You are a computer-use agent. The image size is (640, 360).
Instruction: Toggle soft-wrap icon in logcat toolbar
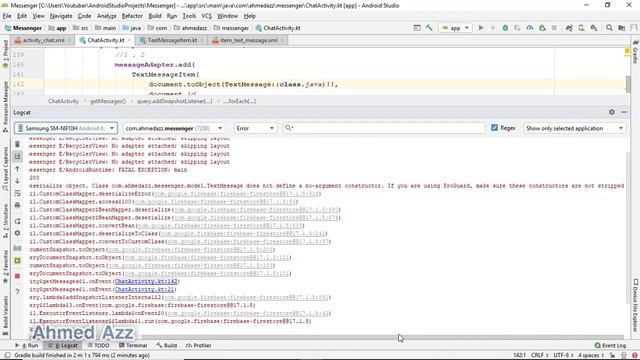tap(17, 193)
